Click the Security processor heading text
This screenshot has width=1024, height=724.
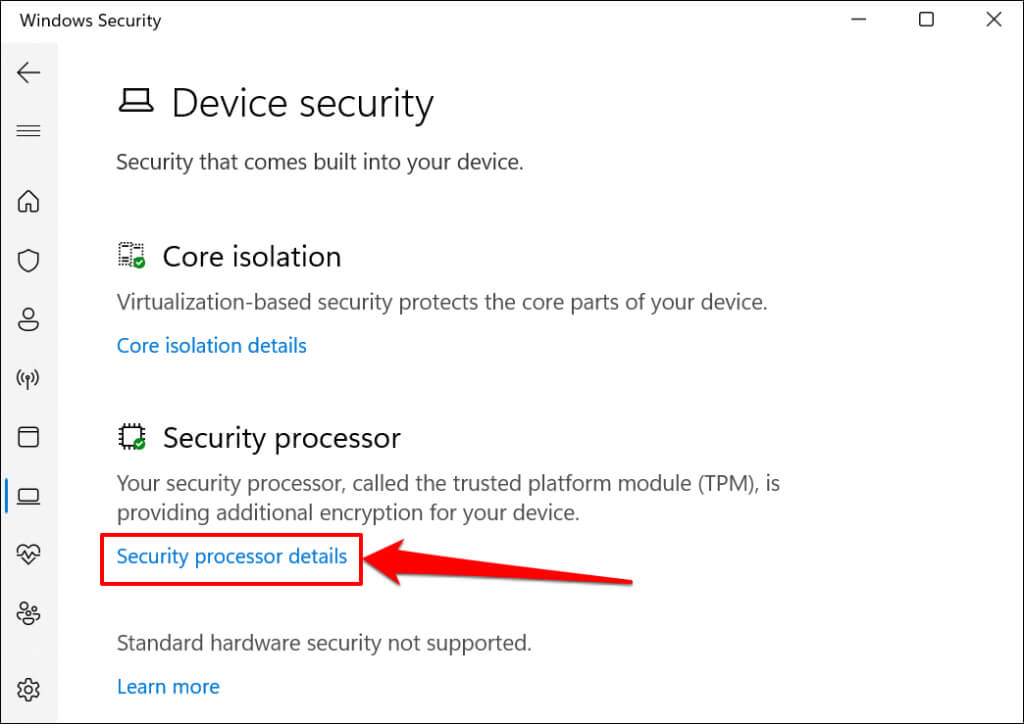point(281,438)
